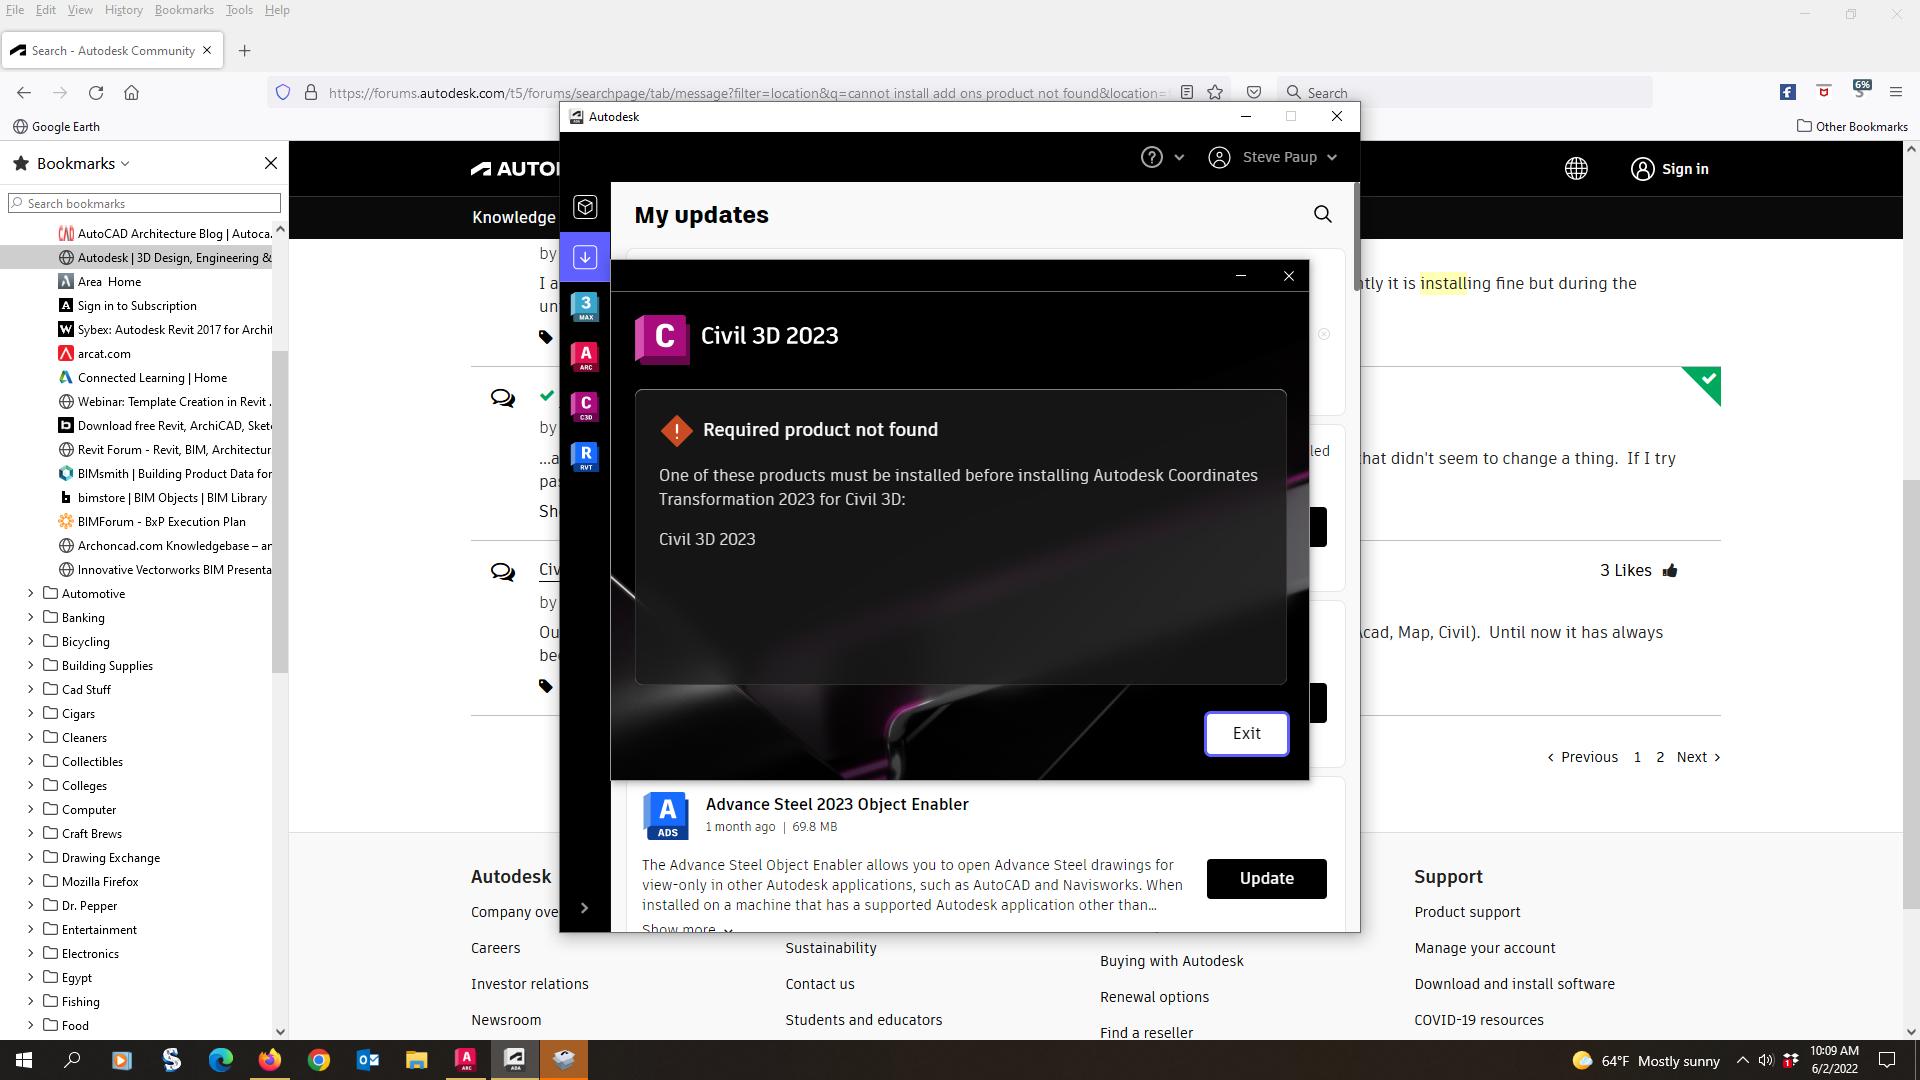Select the AutoCAD Architecture icon in Autodesk sidebar
Screen dimensions: 1920x1080
(585, 357)
